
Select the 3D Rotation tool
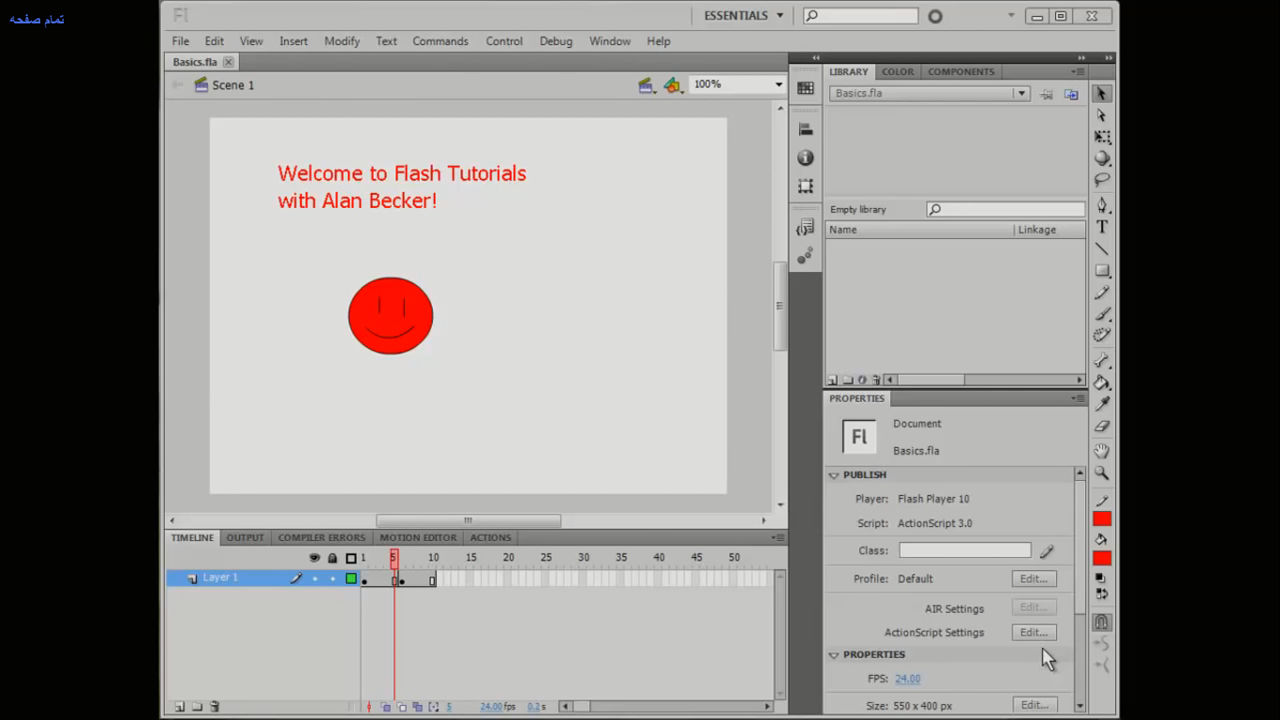click(1101, 159)
